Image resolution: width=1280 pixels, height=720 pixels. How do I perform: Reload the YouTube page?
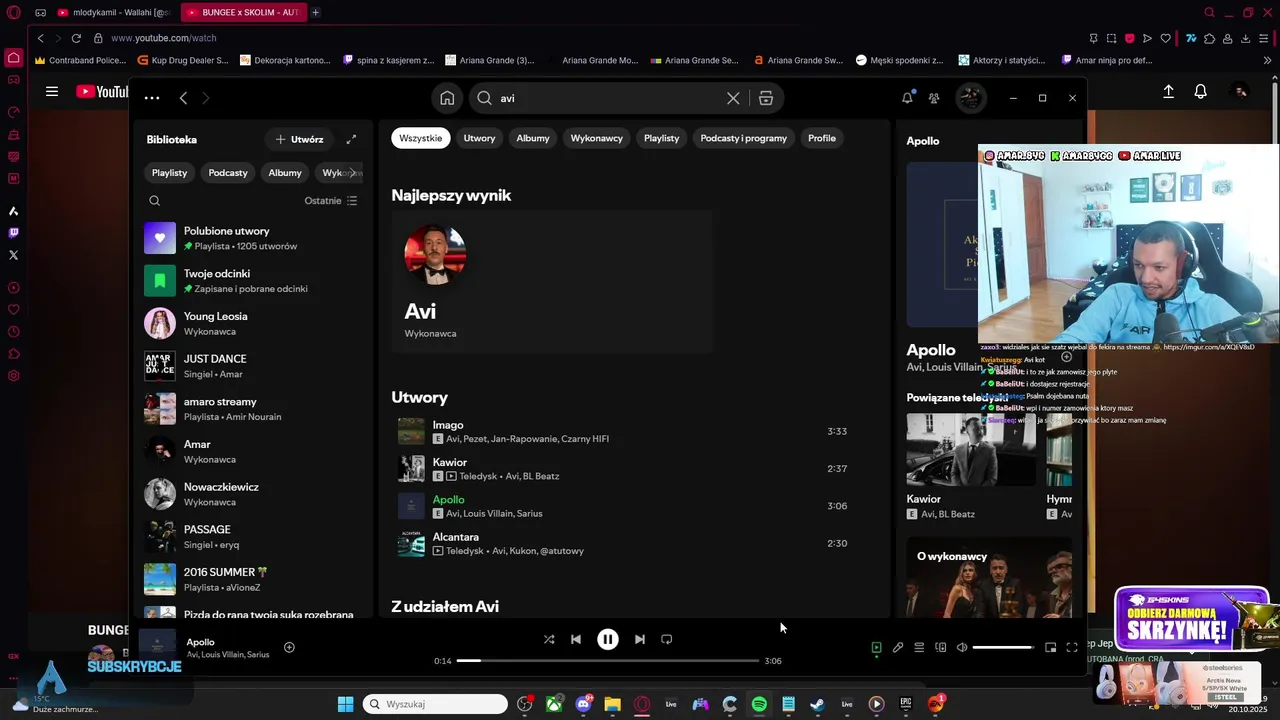point(76,38)
